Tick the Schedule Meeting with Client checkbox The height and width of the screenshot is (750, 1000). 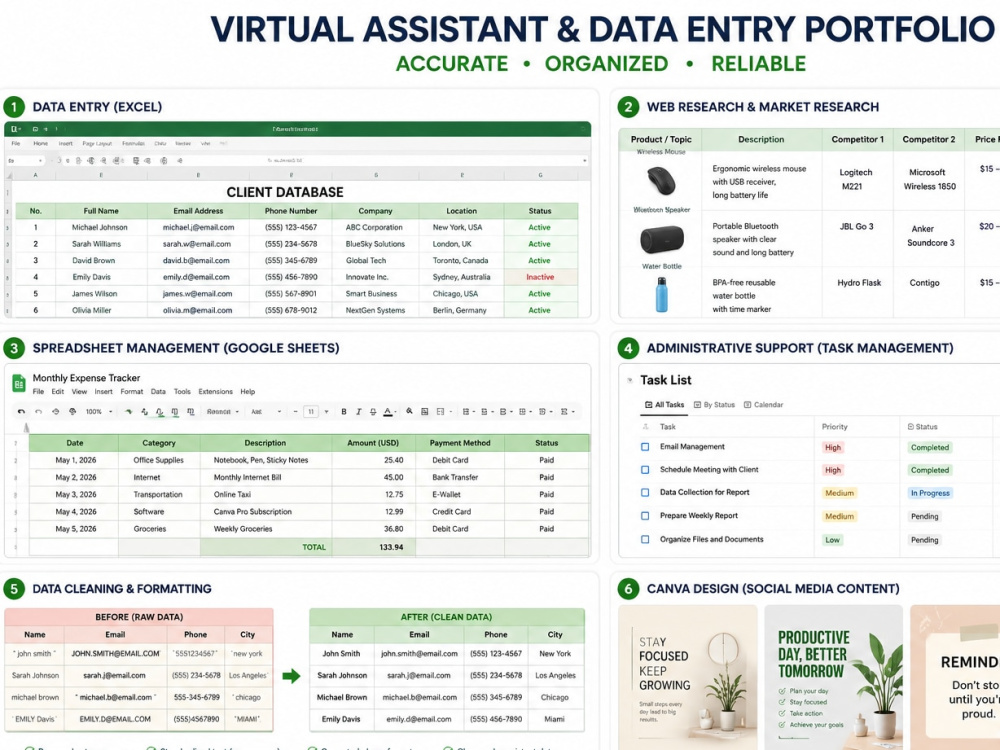645,469
